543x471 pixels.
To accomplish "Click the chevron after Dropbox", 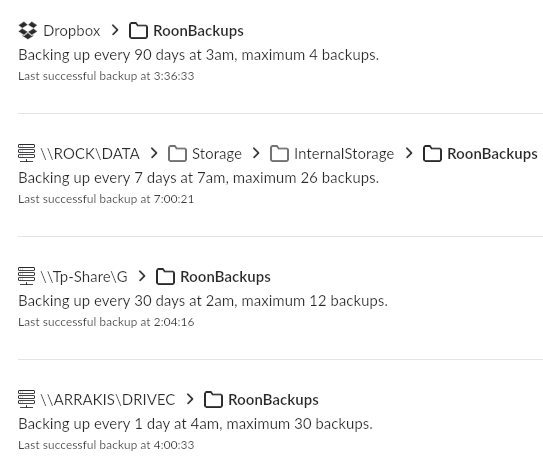I will point(115,30).
